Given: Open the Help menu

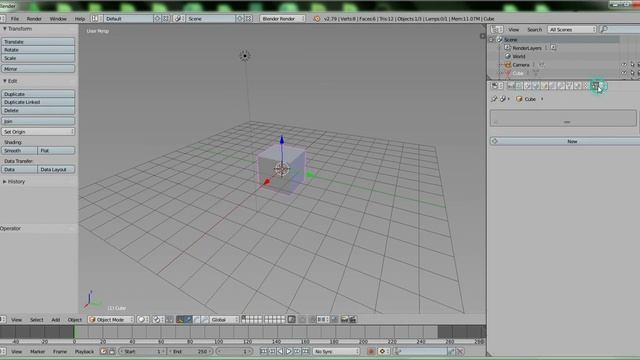Looking at the screenshot, I should click(x=80, y=19).
